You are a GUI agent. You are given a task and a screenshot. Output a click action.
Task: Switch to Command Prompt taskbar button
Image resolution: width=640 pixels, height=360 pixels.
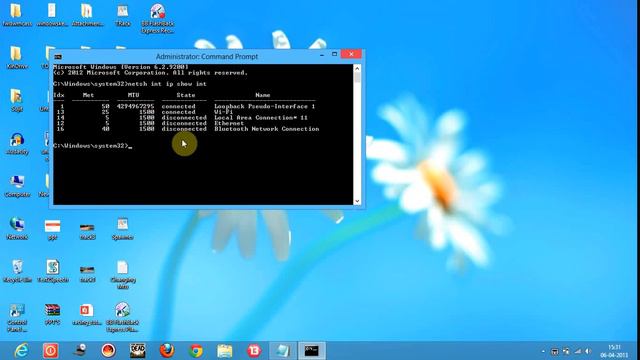point(312,351)
